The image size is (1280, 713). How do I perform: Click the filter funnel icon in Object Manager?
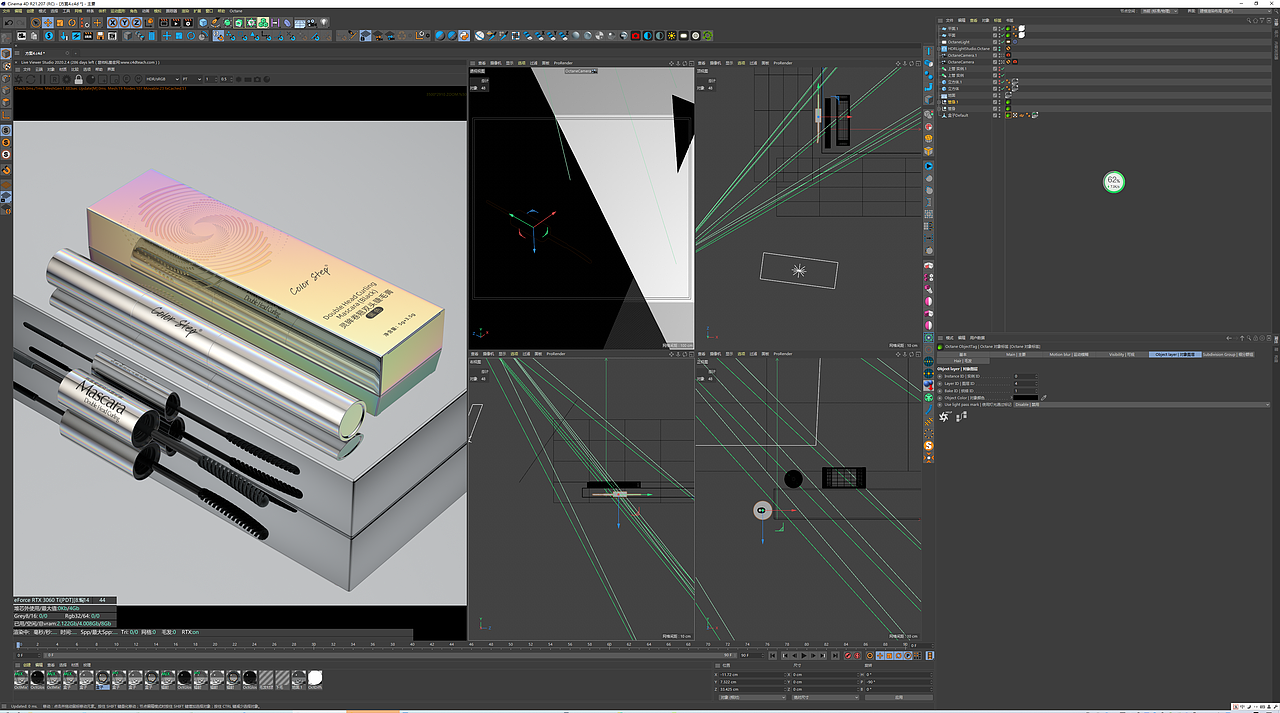[x=1262, y=20]
